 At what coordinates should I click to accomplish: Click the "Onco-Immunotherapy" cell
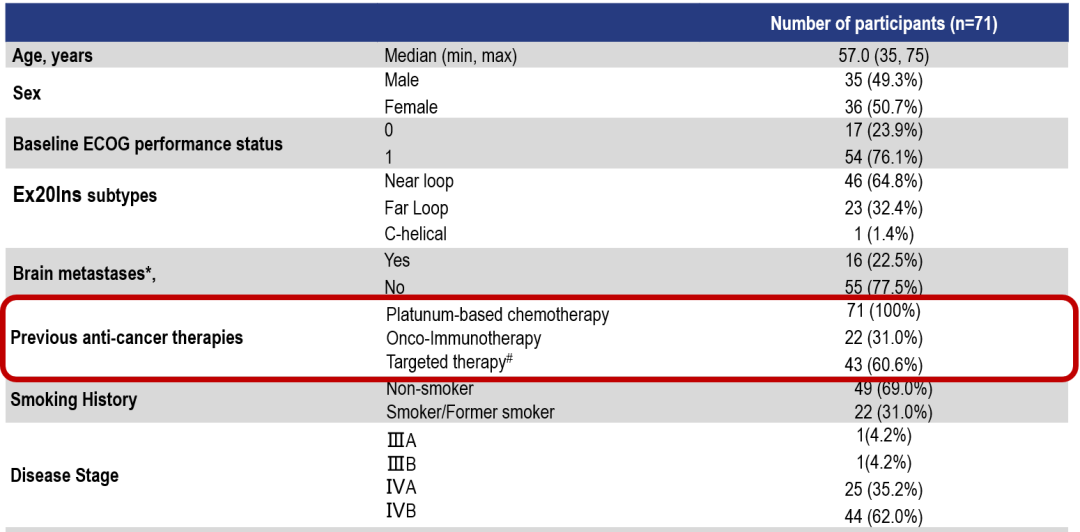click(463, 339)
